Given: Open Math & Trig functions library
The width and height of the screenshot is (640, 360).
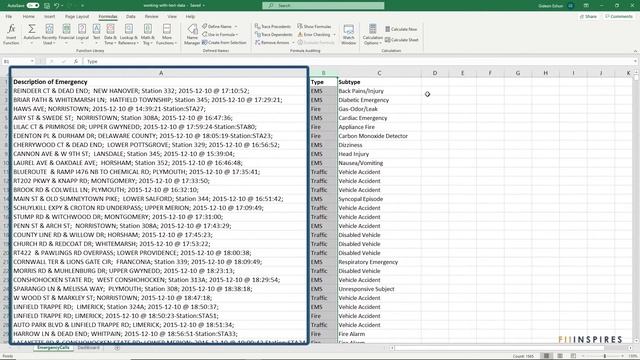Looking at the screenshot, I should (x=147, y=34).
